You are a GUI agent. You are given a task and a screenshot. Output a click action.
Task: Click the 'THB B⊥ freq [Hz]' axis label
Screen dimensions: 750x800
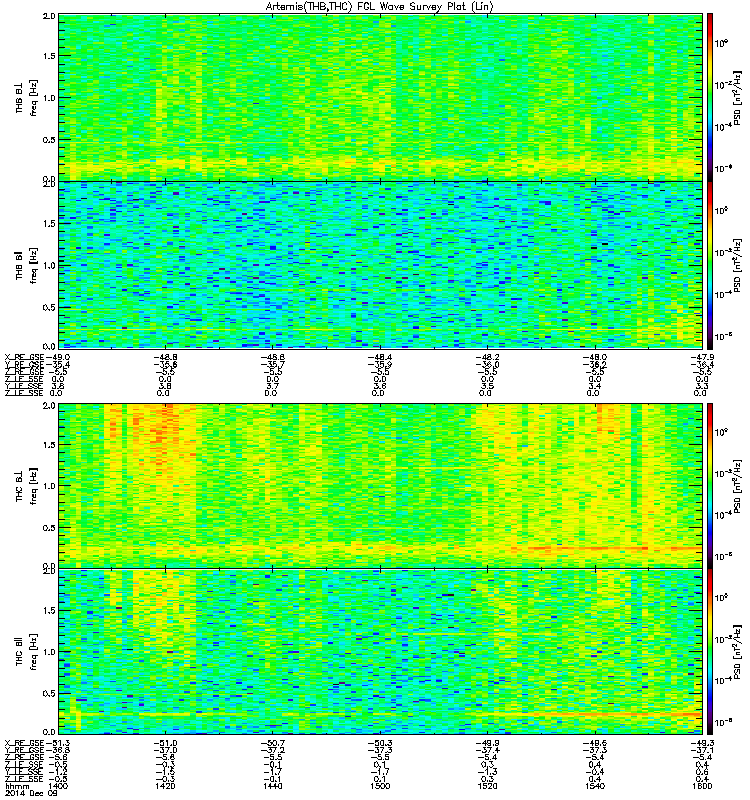[x=26, y=98]
